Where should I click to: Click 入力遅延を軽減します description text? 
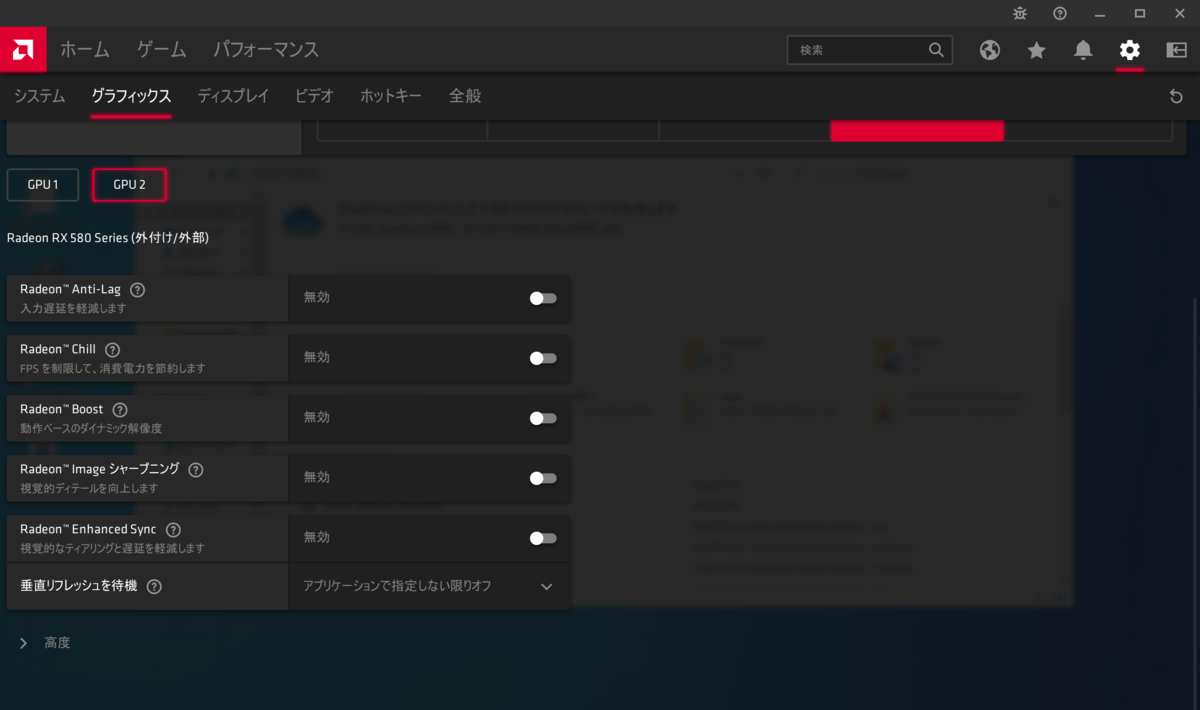click(x=73, y=309)
